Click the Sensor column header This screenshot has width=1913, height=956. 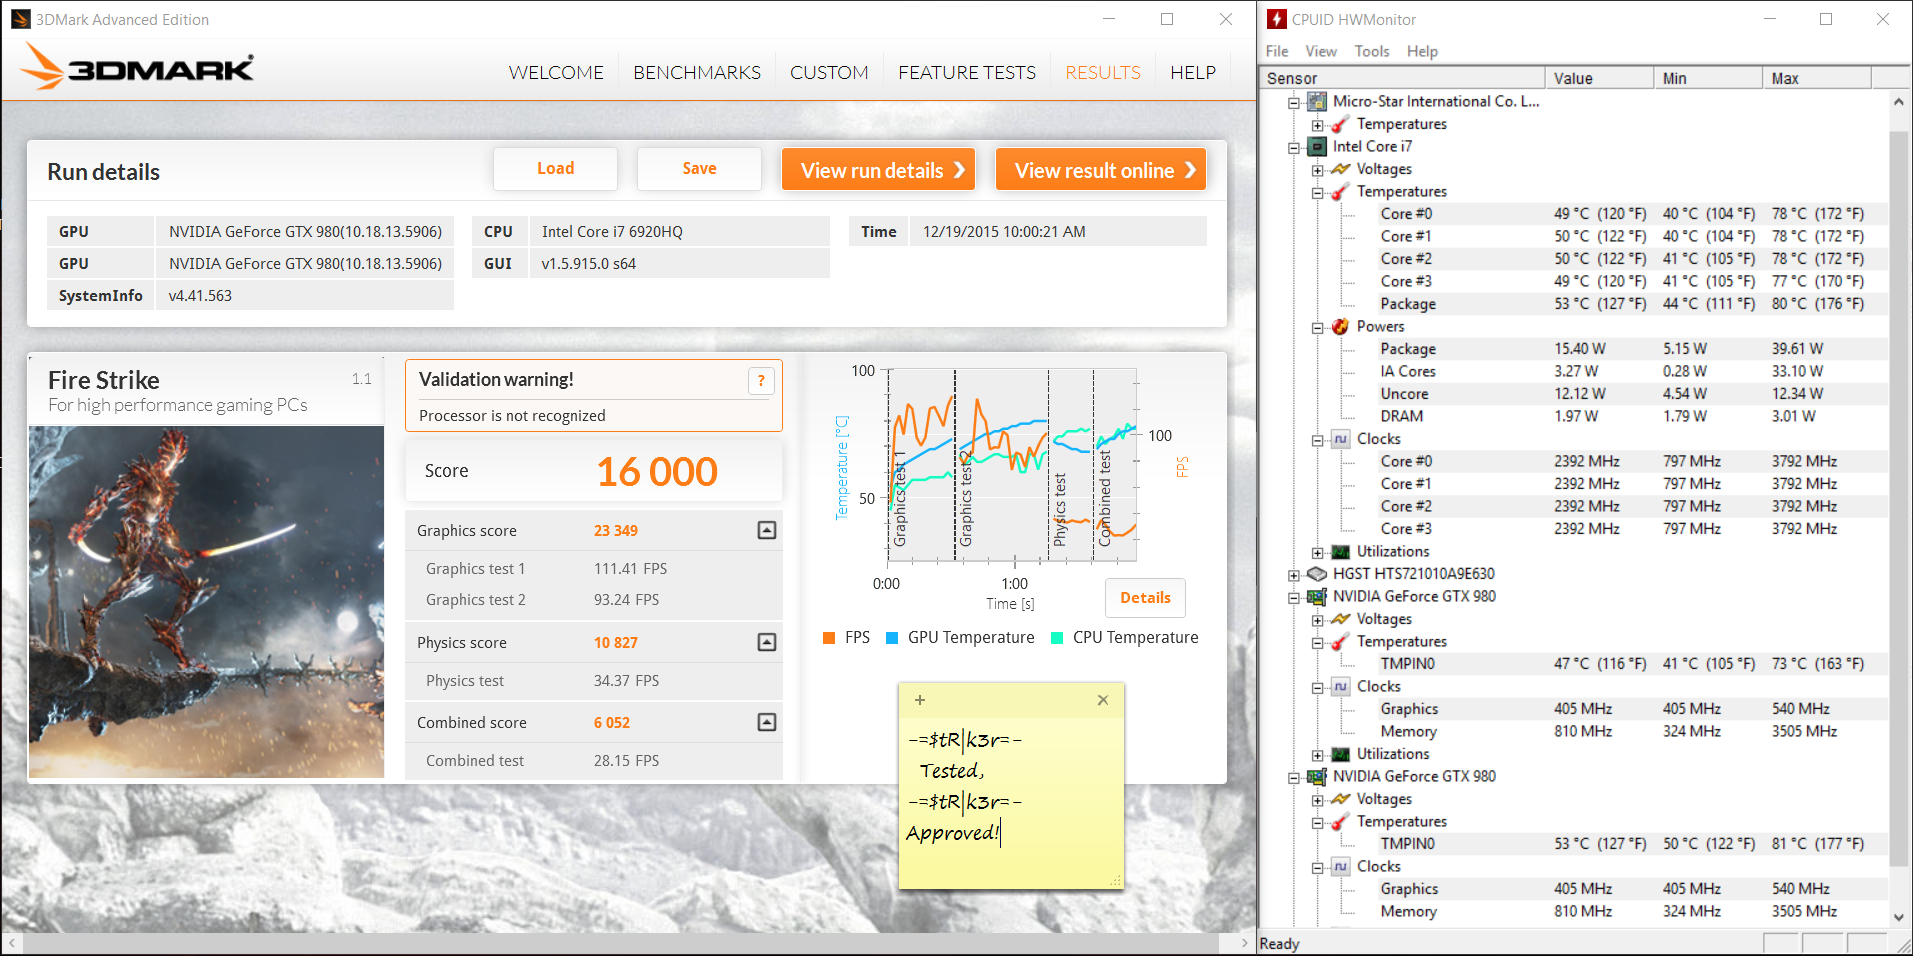click(1401, 78)
